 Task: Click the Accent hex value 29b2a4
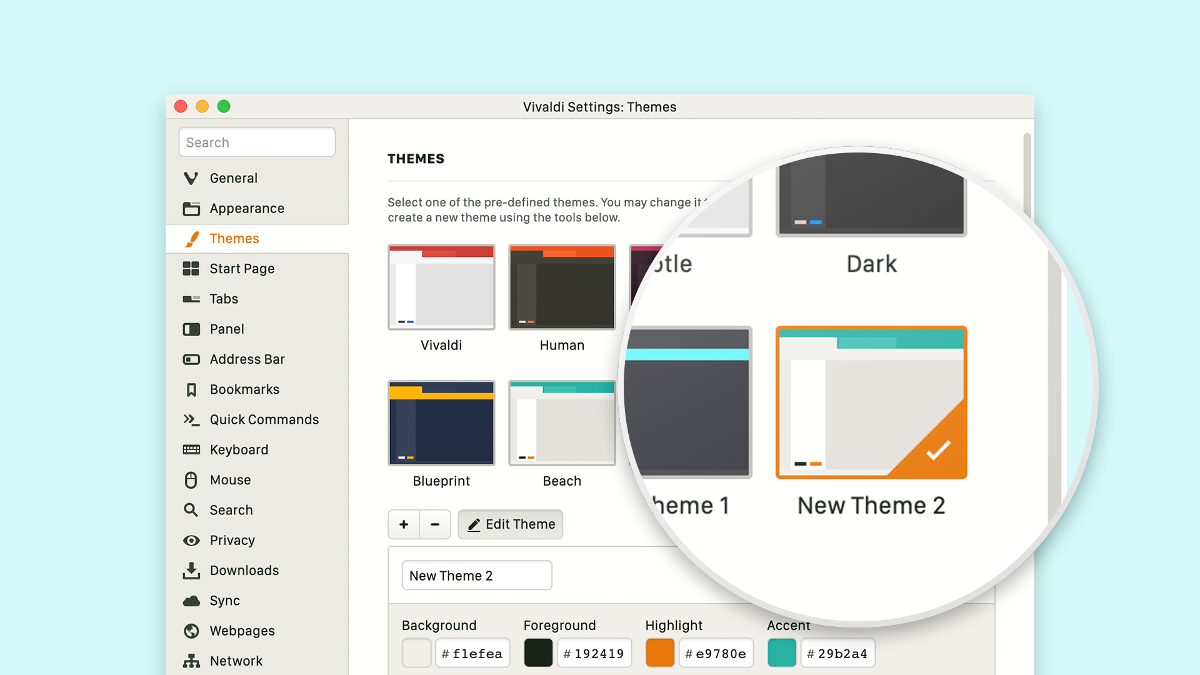click(838, 654)
